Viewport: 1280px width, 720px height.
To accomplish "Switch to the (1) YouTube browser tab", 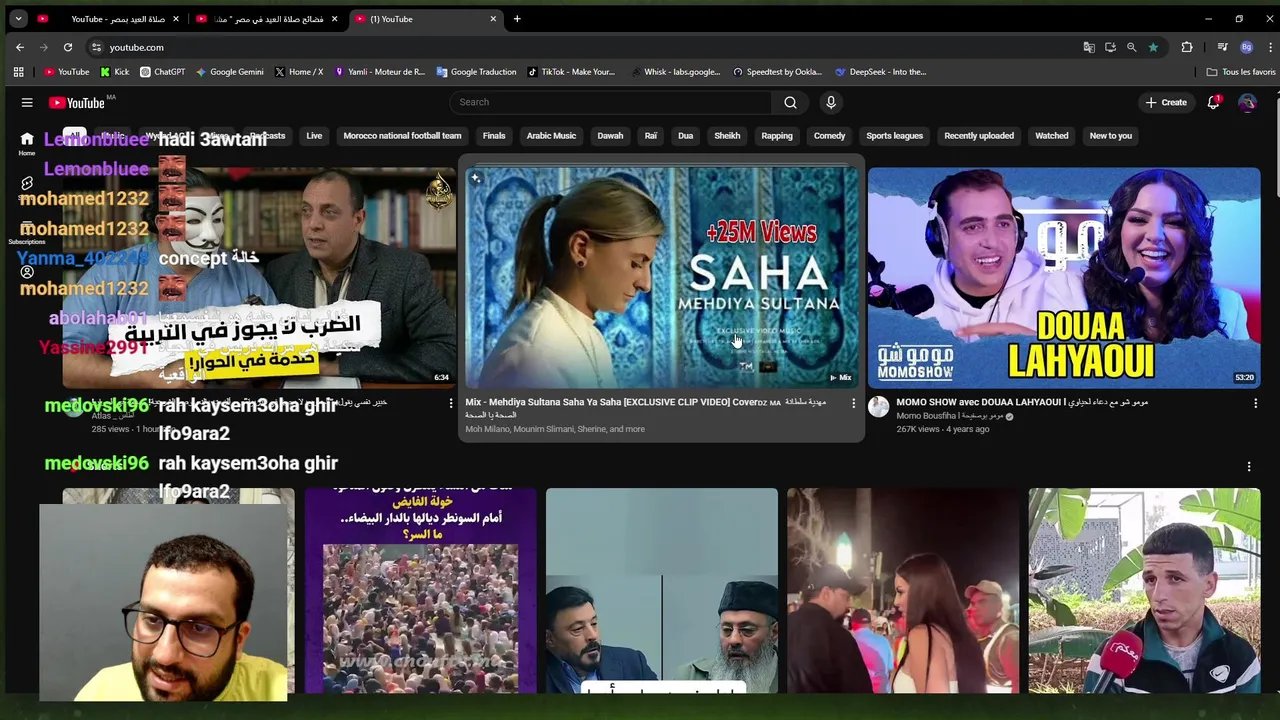I will (425, 19).
